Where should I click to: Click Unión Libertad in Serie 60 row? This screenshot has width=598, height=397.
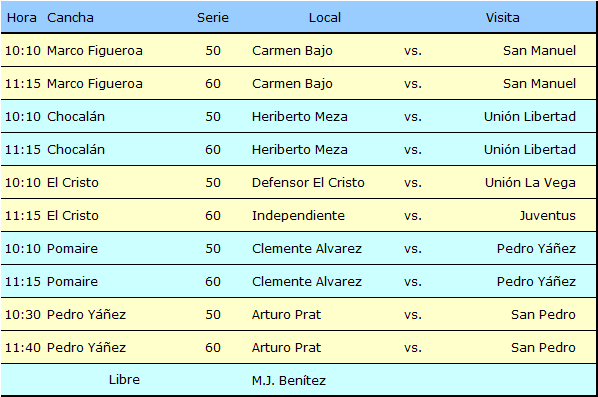[530, 149]
